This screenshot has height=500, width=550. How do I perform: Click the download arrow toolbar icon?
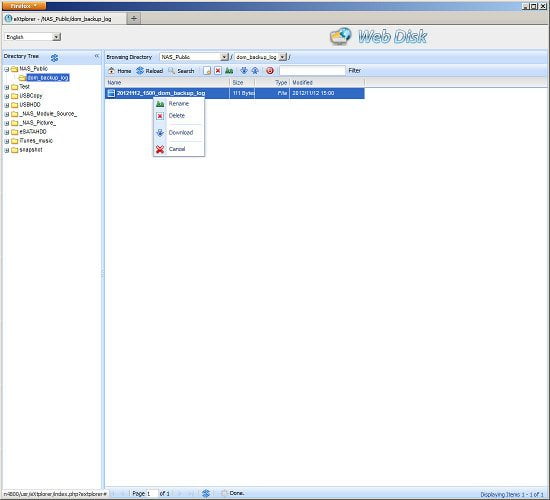pos(244,71)
